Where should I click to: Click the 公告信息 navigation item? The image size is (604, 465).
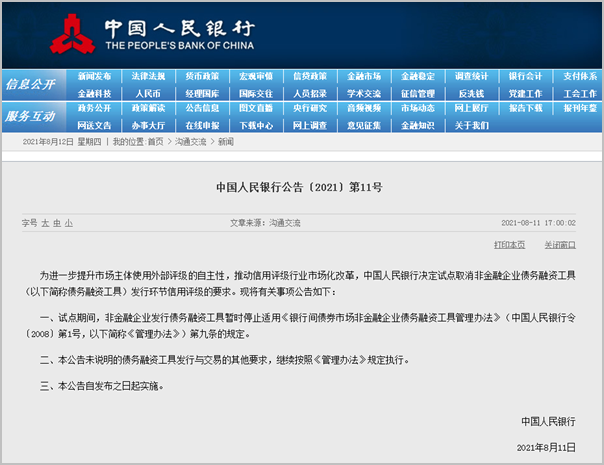pyautogui.click(x=202, y=108)
